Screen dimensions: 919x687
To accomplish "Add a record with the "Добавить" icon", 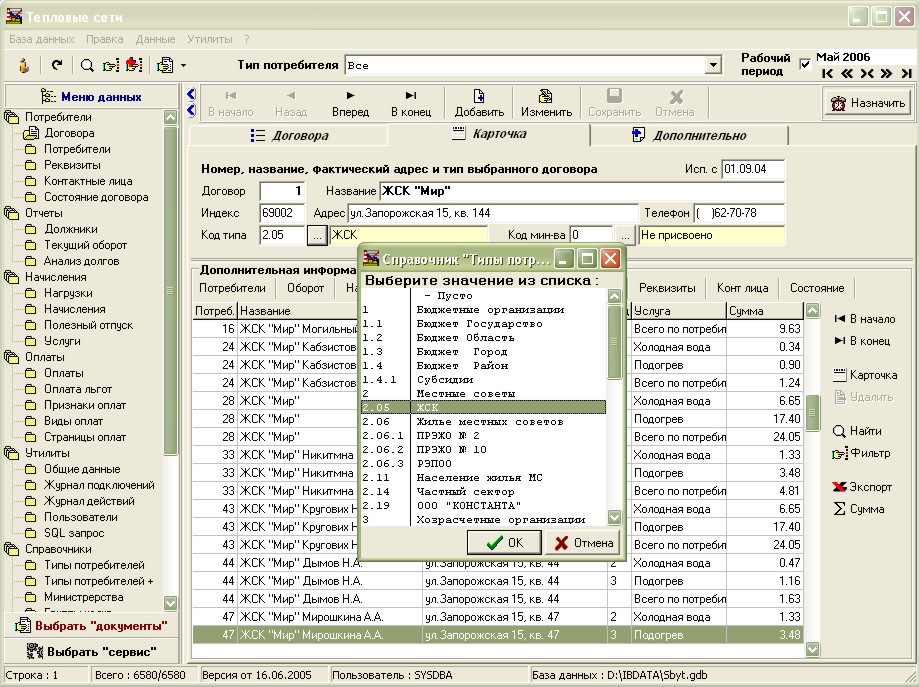I will click(x=479, y=103).
